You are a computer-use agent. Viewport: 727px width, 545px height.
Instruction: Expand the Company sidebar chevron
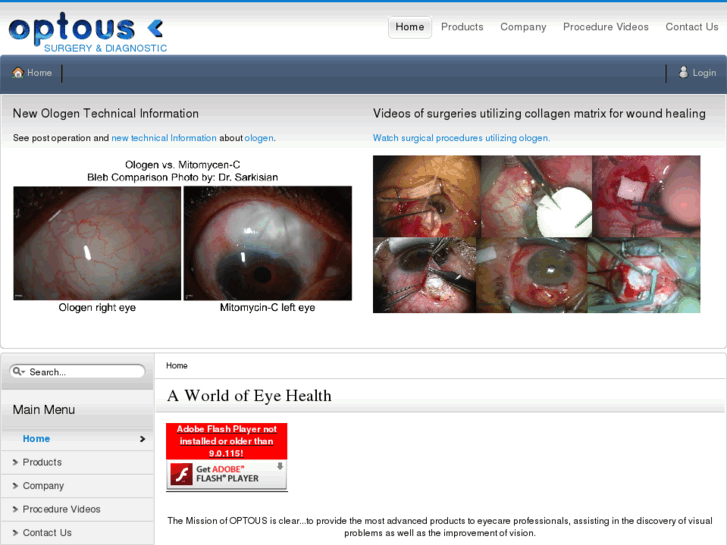click(x=15, y=486)
